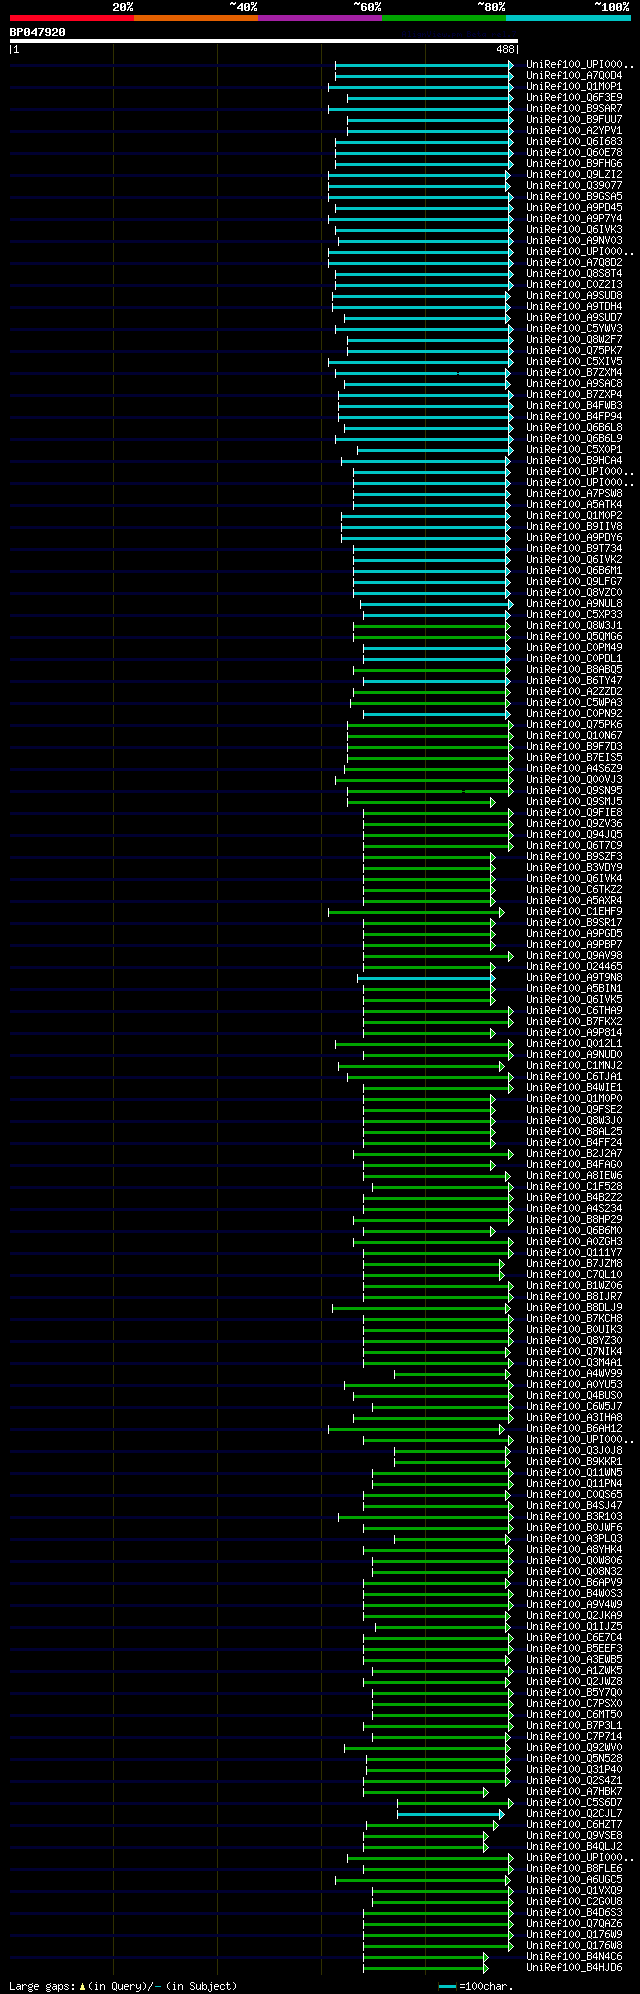Open hit UniRef100_Q1M0P1
Image resolution: width=640 pixels, height=1994 pixels.
tap(574, 86)
